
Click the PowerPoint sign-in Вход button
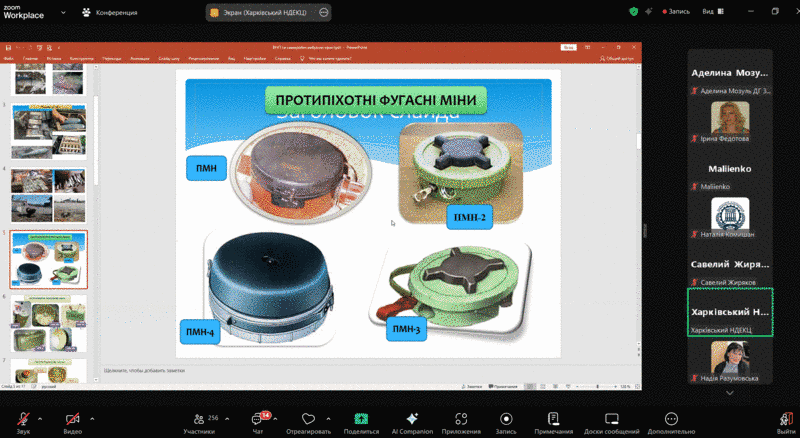click(x=568, y=47)
